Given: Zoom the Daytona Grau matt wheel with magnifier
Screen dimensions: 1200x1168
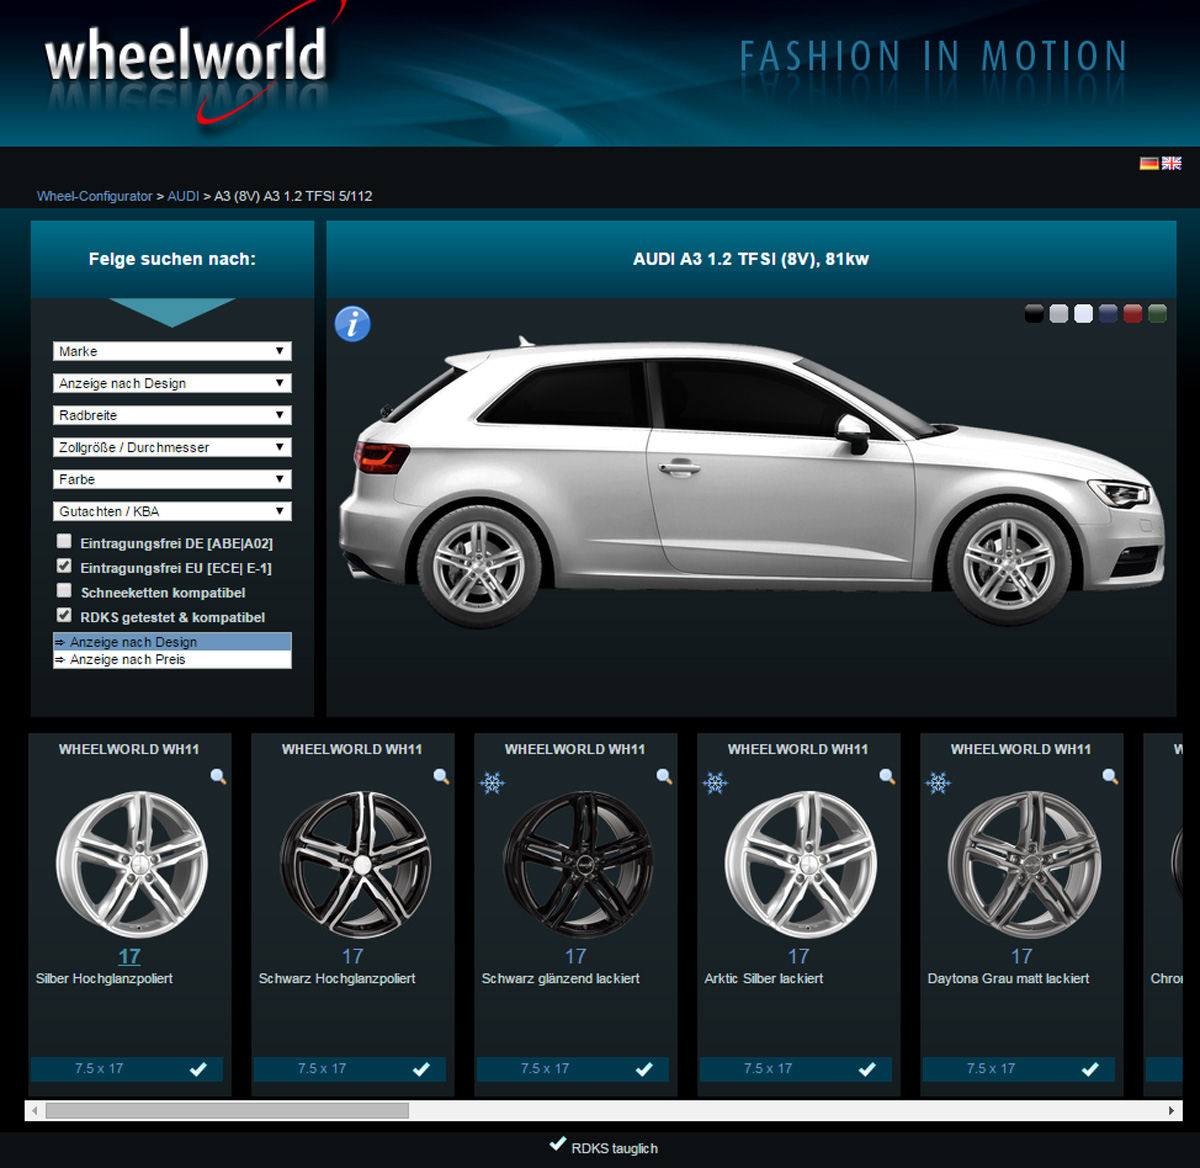Looking at the screenshot, I should (x=1110, y=777).
